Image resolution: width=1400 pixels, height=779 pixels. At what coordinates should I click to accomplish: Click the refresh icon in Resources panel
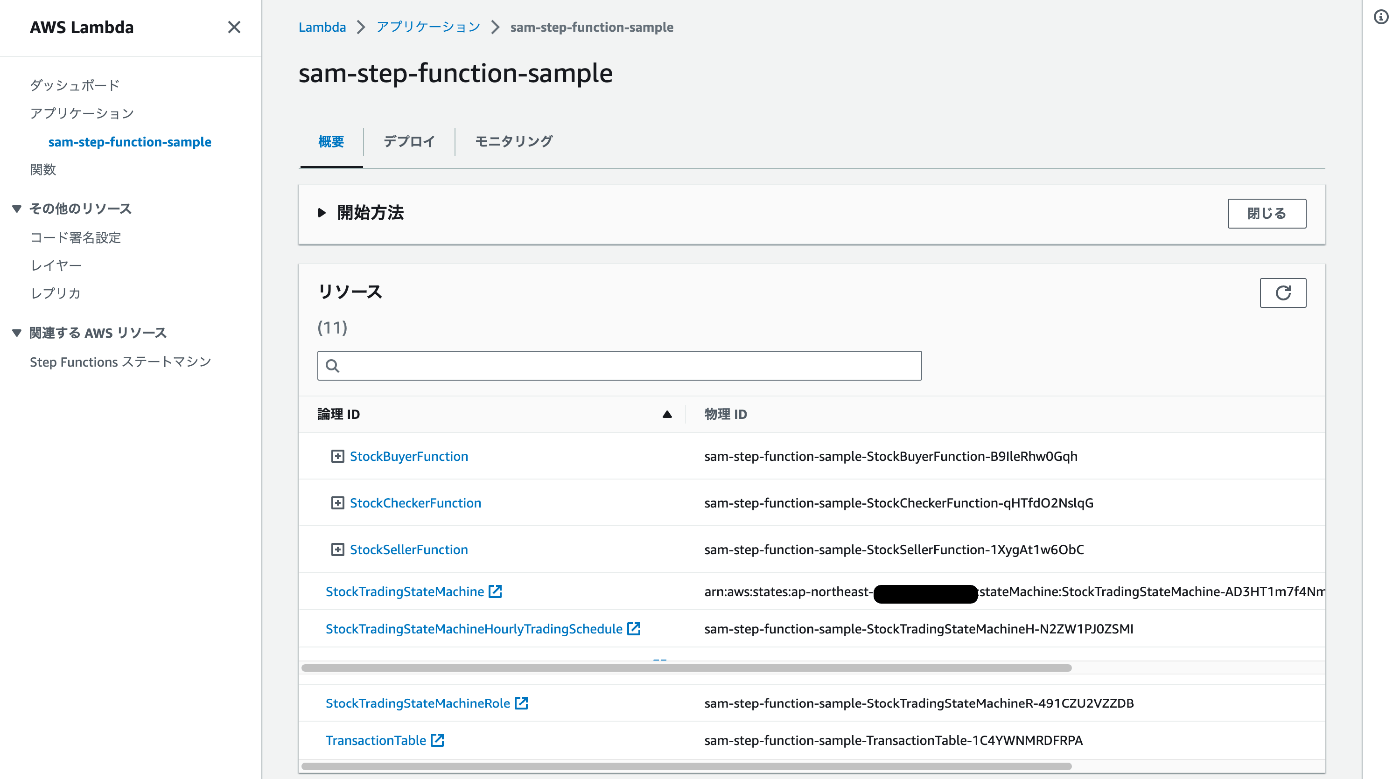(x=1283, y=293)
